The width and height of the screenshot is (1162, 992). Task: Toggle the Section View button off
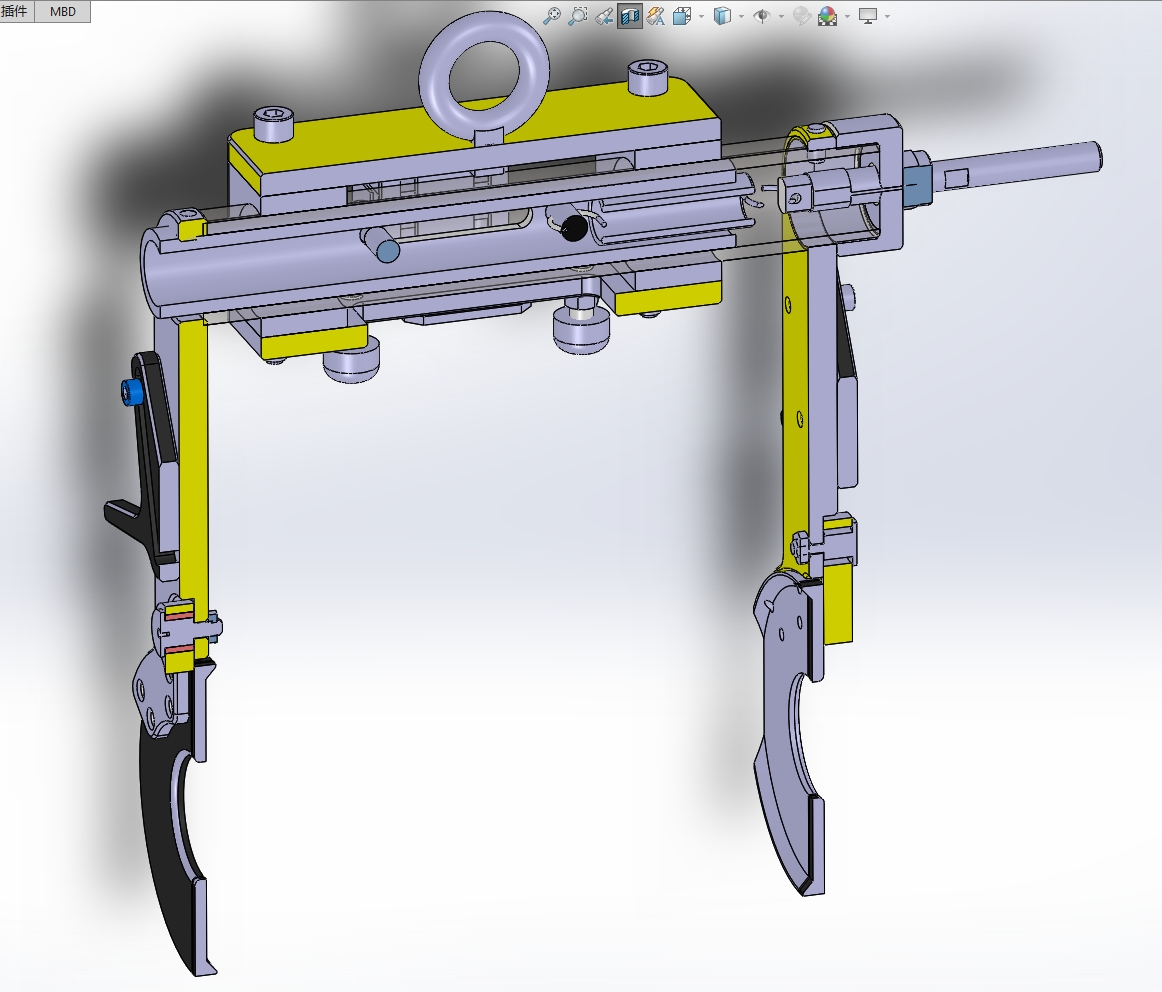[x=630, y=16]
